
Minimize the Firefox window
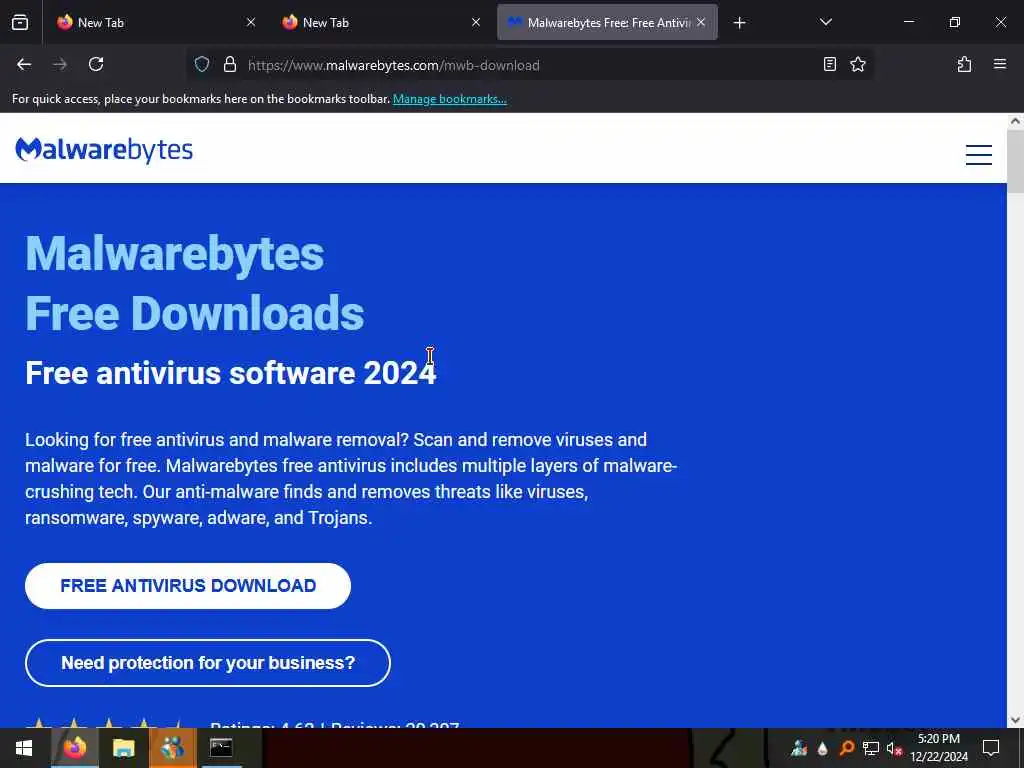coord(908,22)
